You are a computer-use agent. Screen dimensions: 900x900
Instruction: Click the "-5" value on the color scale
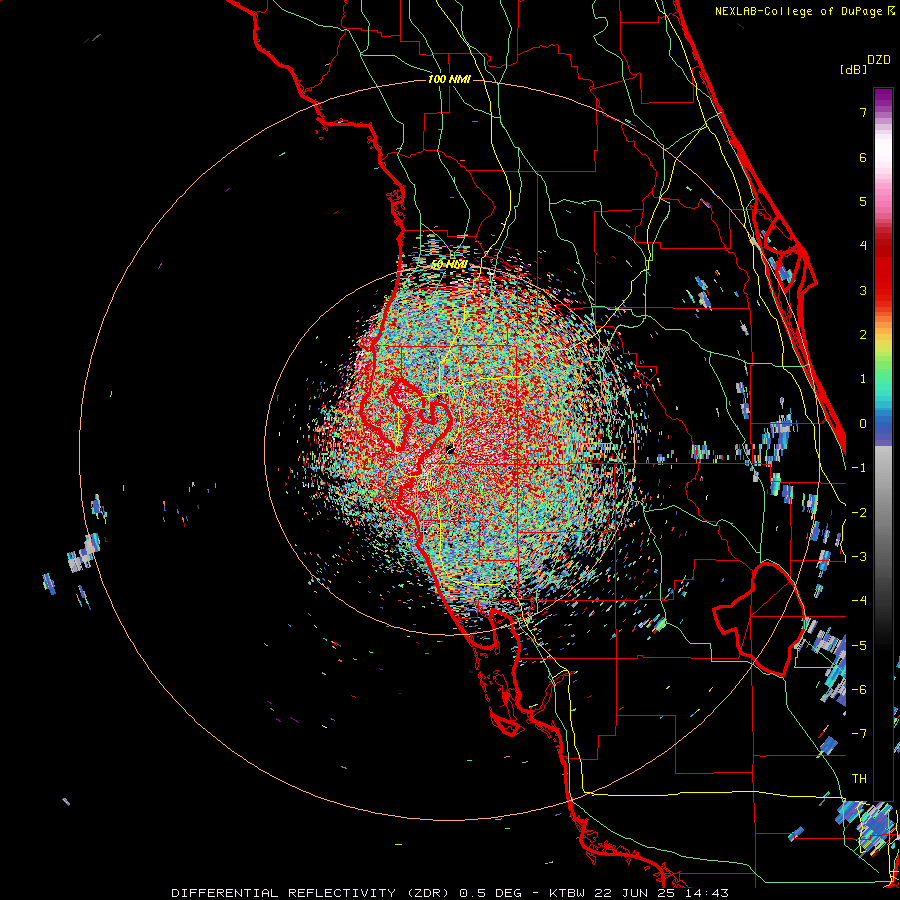(x=859, y=646)
